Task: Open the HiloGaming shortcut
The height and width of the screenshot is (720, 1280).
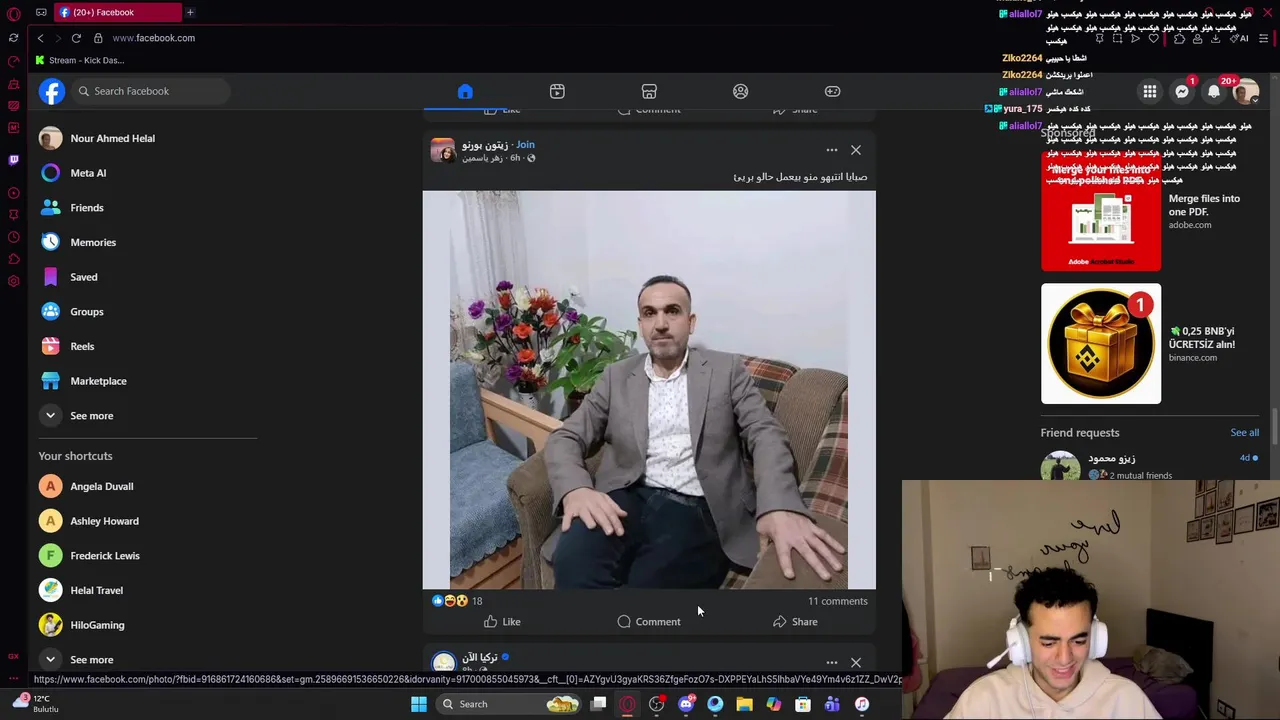Action: pyautogui.click(x=147, y=625)
